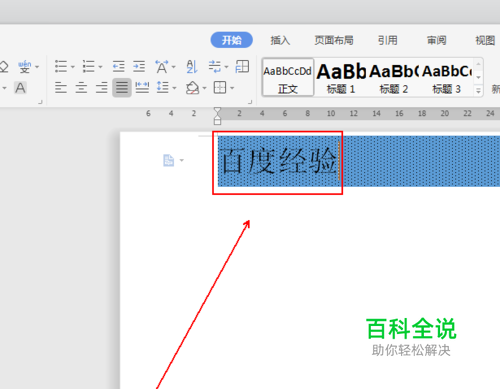
Task: Apply distributed alignment
Action: 142,88
